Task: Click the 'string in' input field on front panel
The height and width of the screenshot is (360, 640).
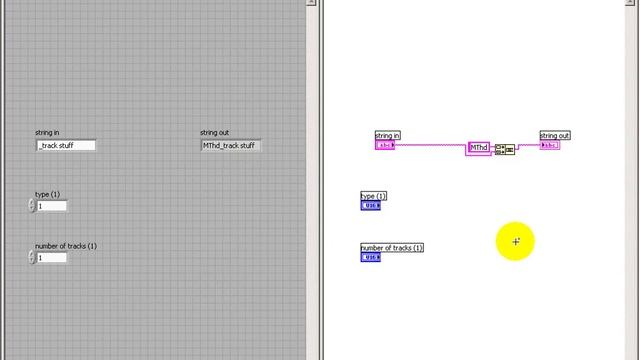Action: click(66, 146)
